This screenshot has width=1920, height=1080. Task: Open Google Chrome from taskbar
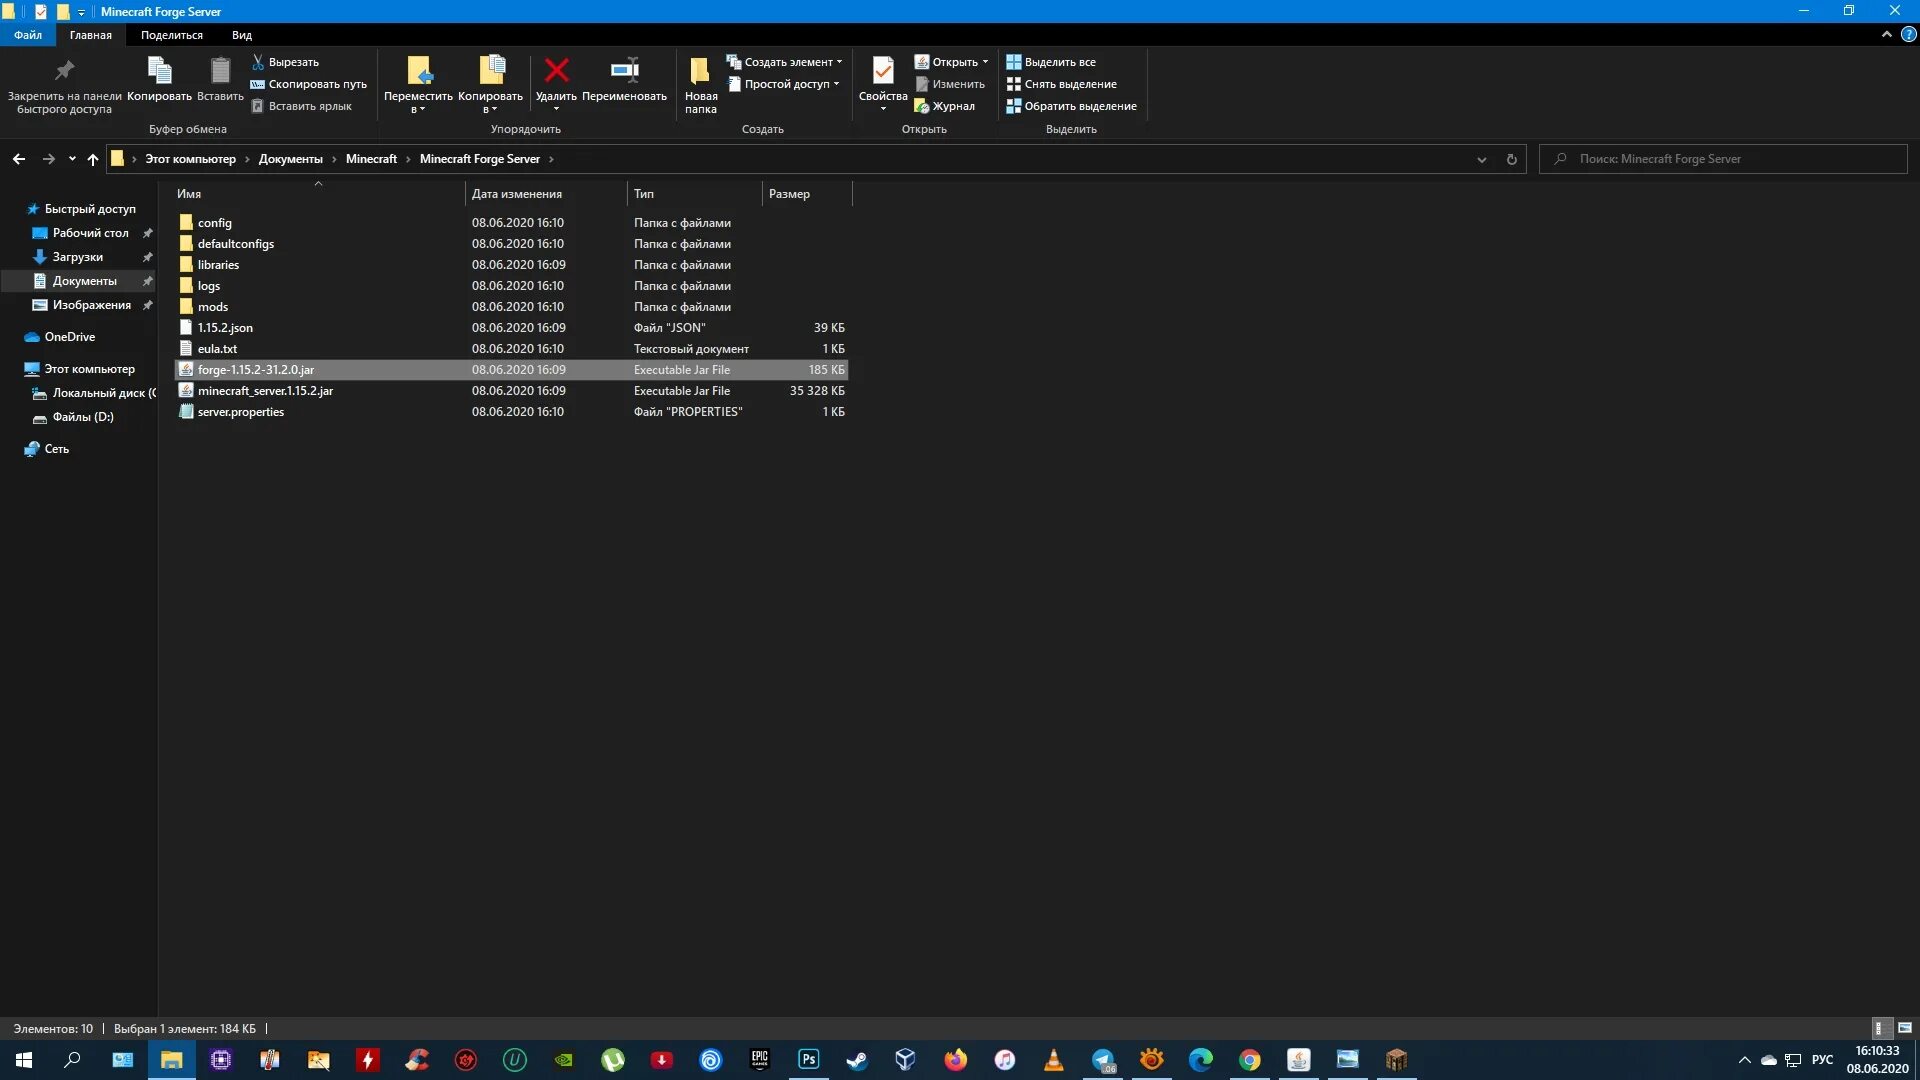(x=1249, y=1060)
